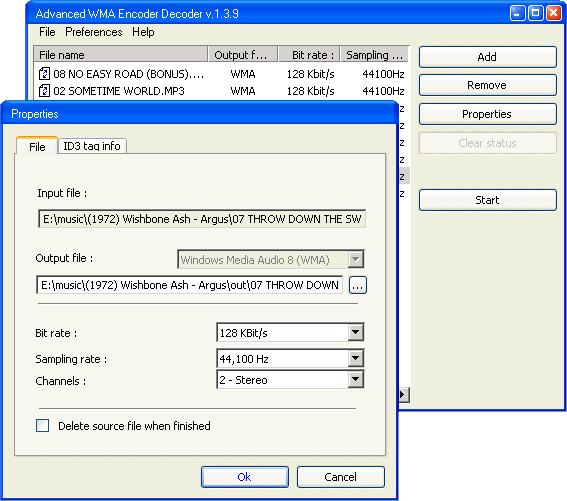Switch to the ID3 tag info tab

pyautogui.click(x=92, y=146)
